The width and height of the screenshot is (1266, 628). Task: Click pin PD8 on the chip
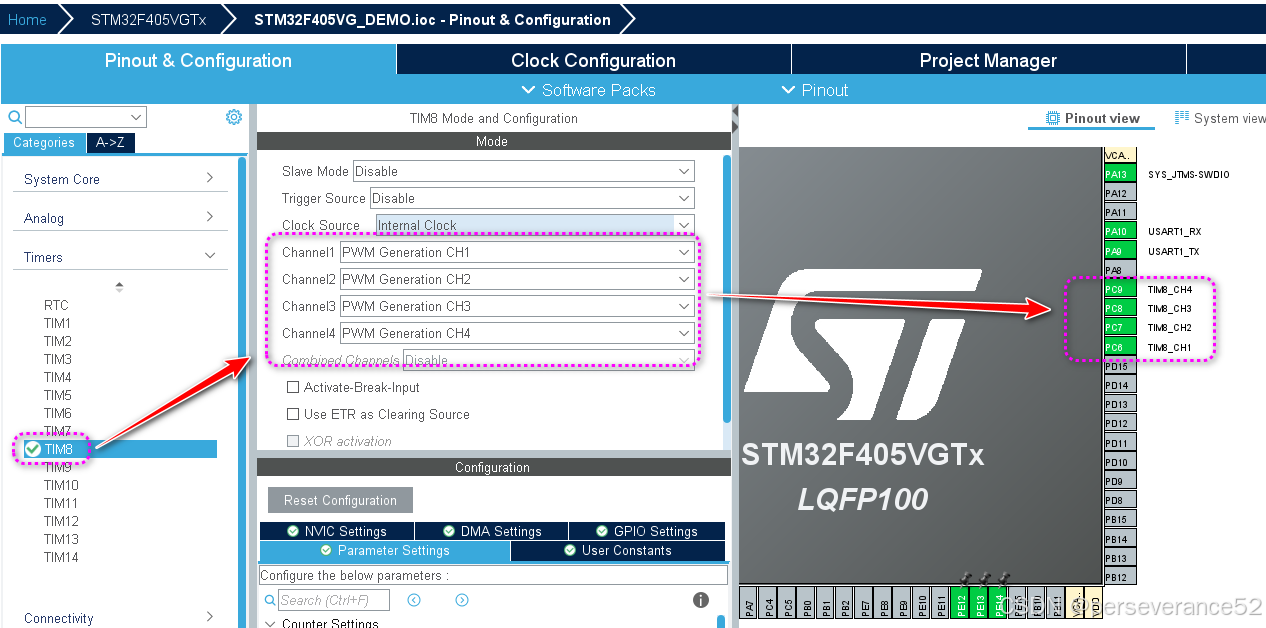click(1120, 500)
